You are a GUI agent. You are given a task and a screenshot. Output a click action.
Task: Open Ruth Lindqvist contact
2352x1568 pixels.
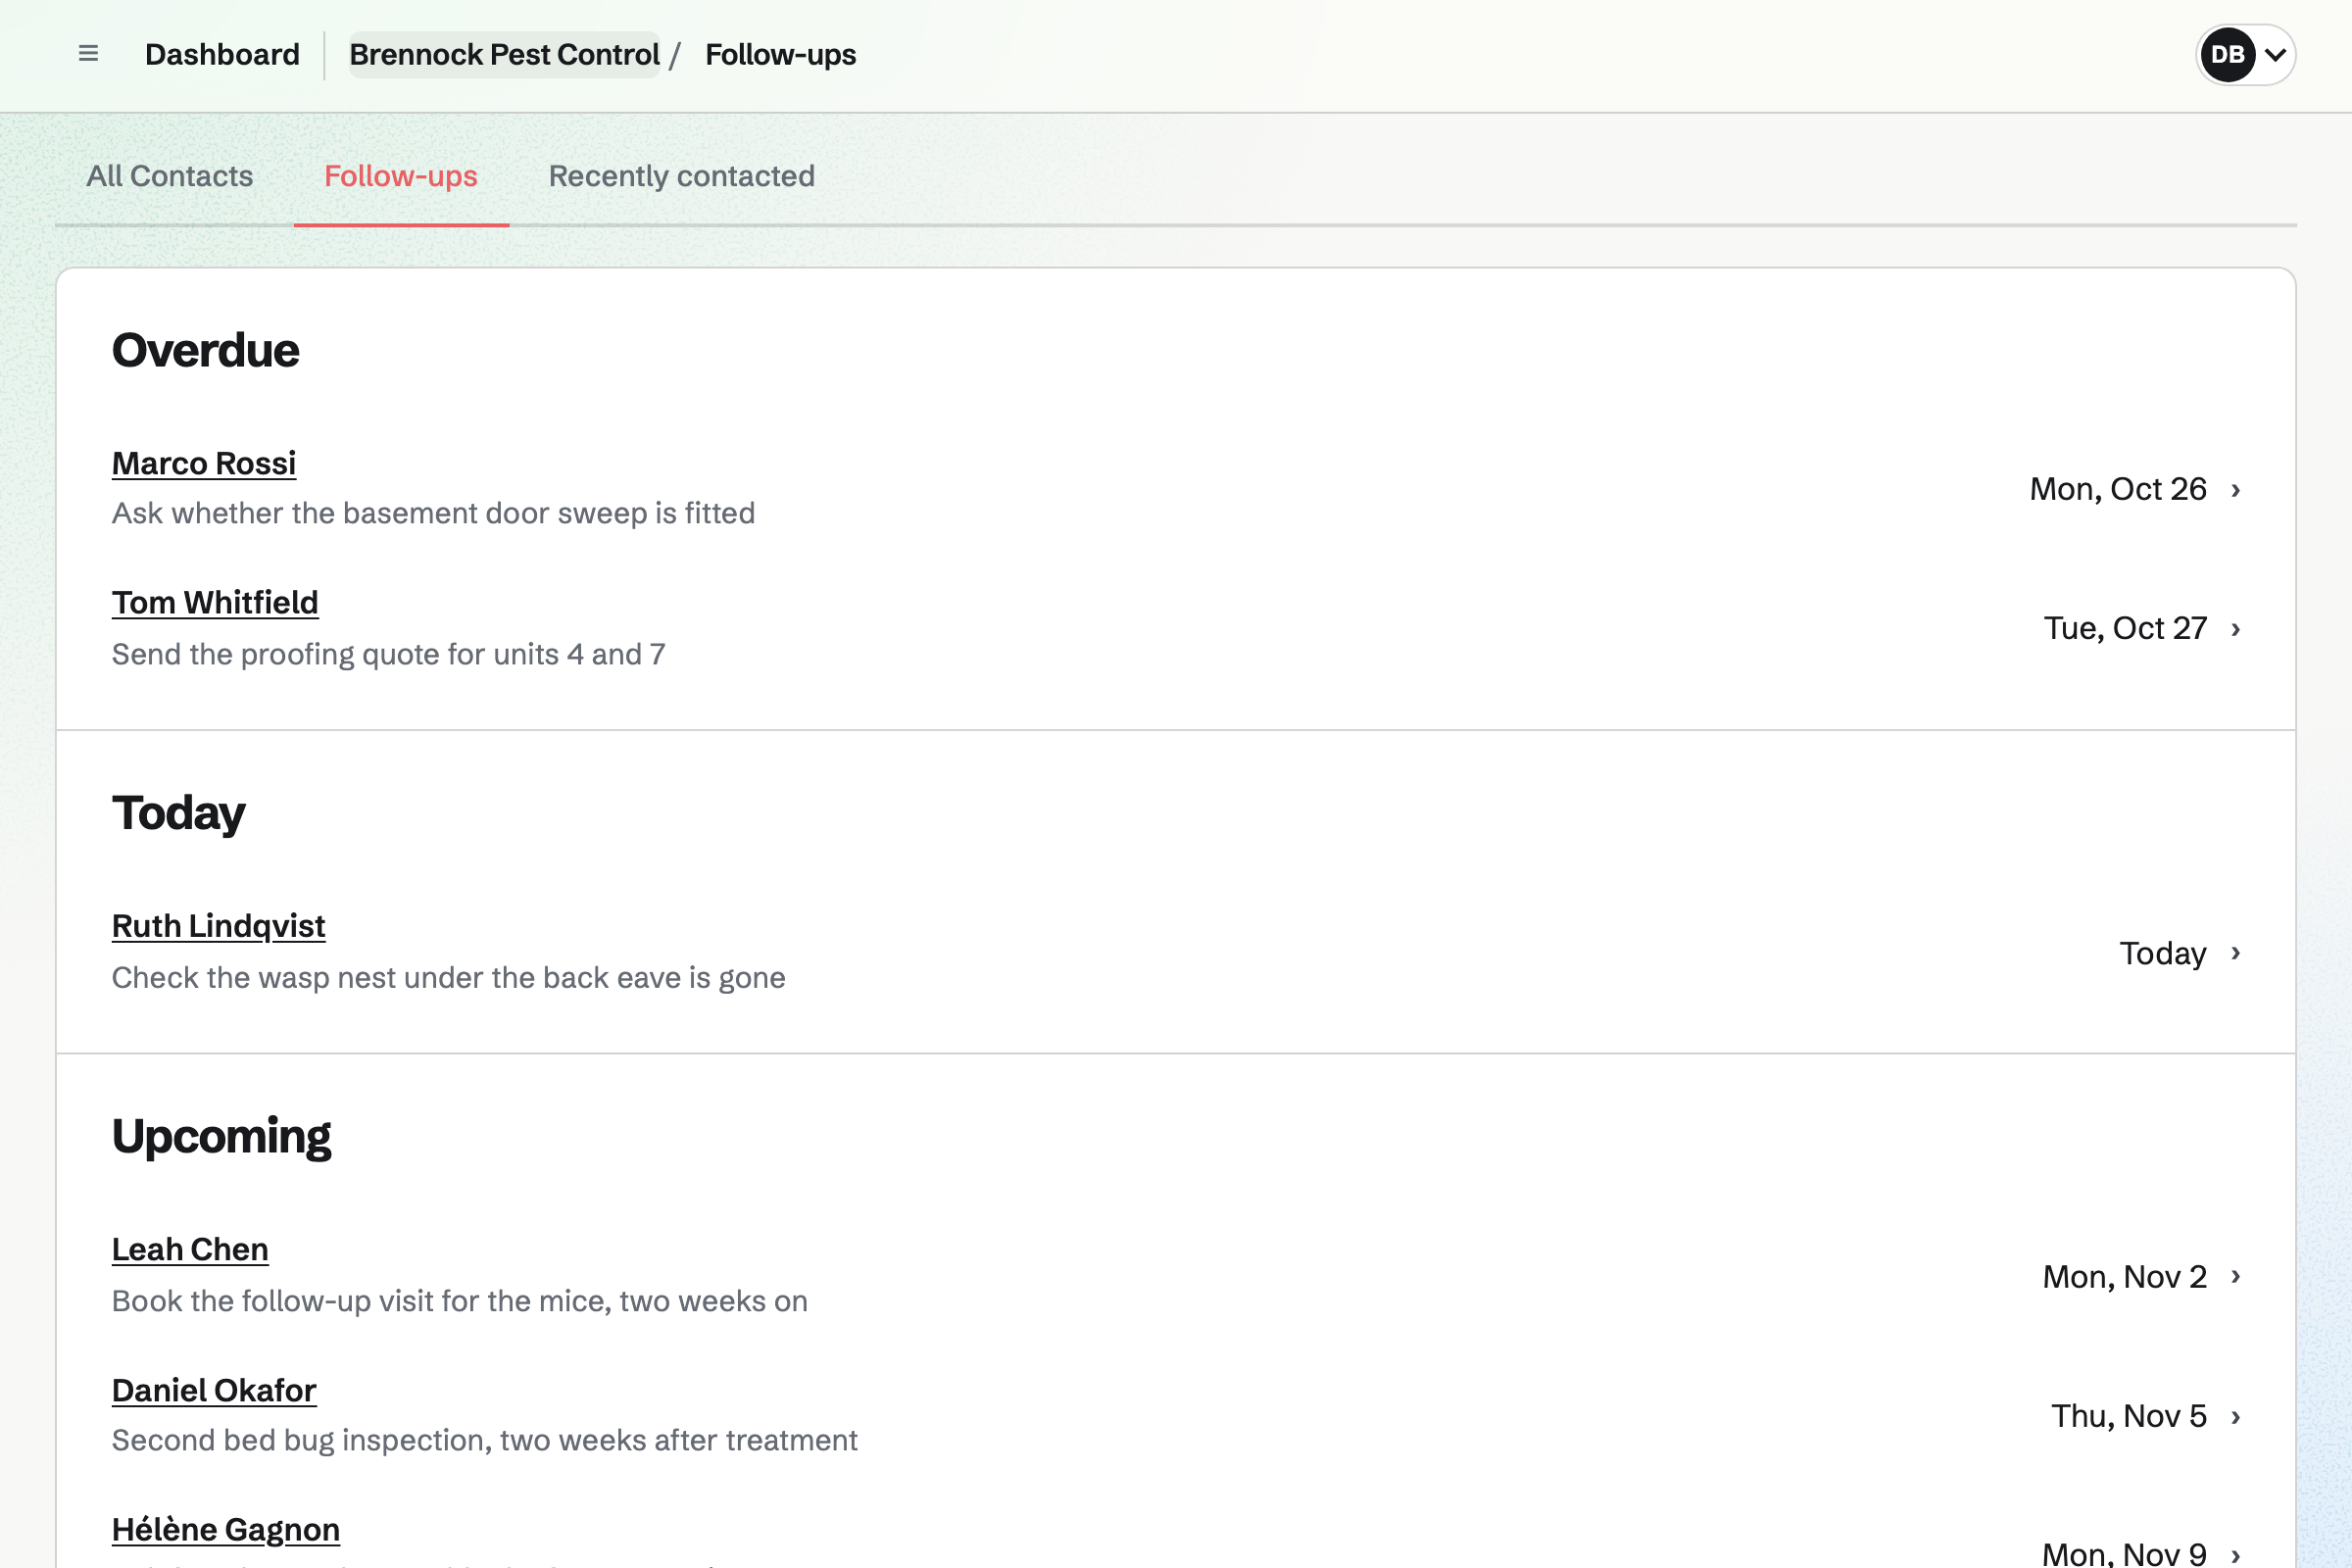coord(218,926)
